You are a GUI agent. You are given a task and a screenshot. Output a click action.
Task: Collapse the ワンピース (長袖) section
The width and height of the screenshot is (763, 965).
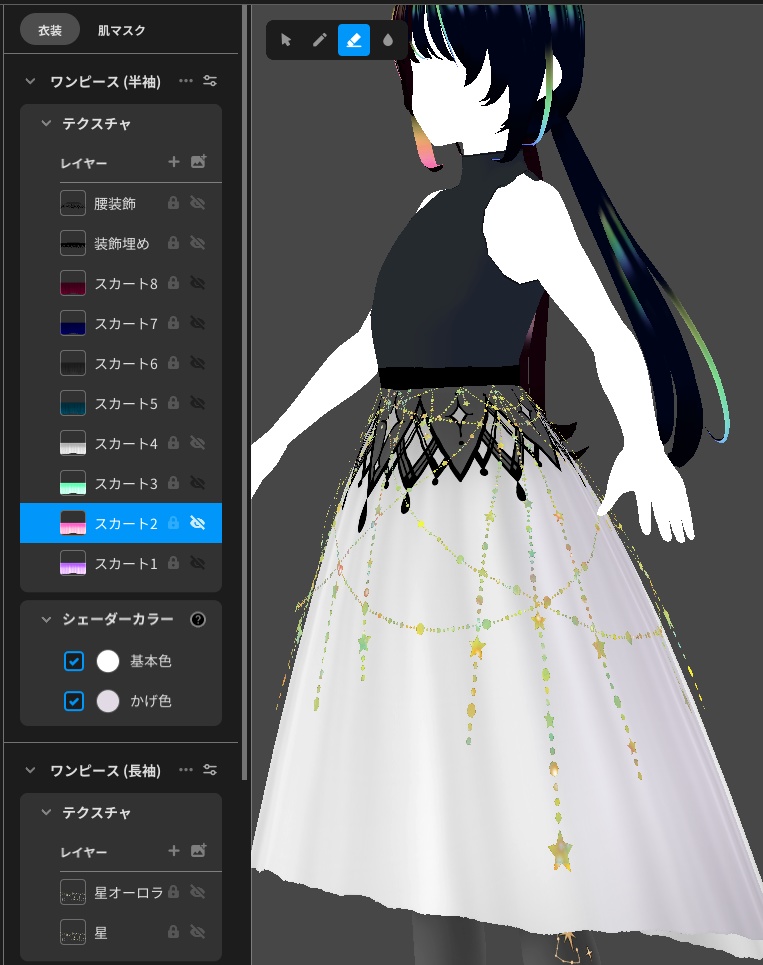[30, 770]
